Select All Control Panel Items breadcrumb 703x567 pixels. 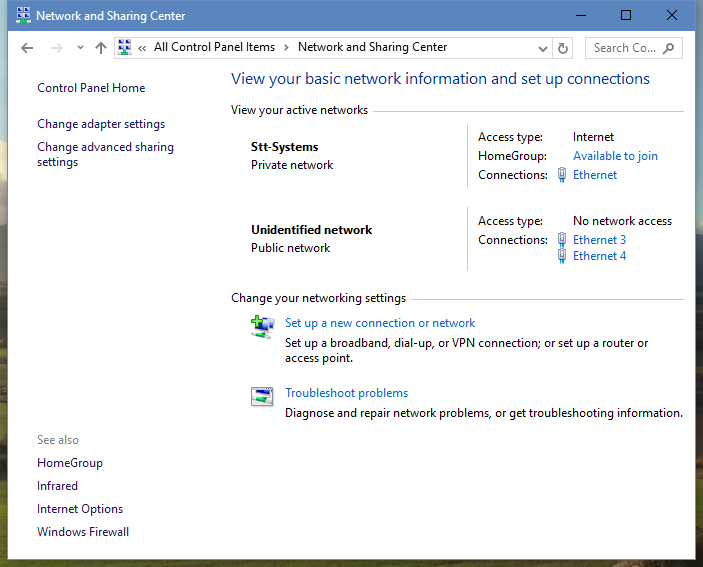(x=214, y=47)
